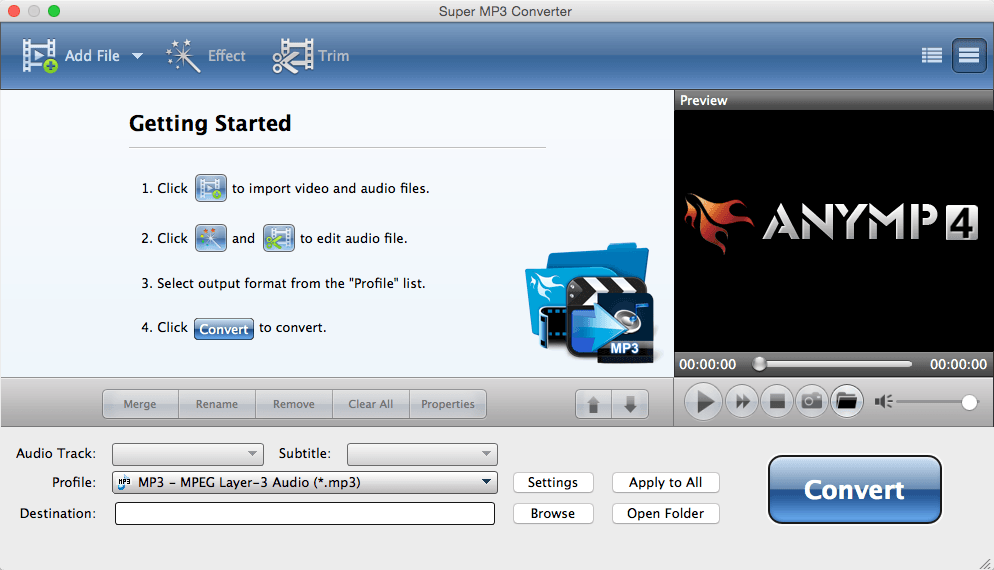
Task: Click the red close window button
Action: point(13,11)
